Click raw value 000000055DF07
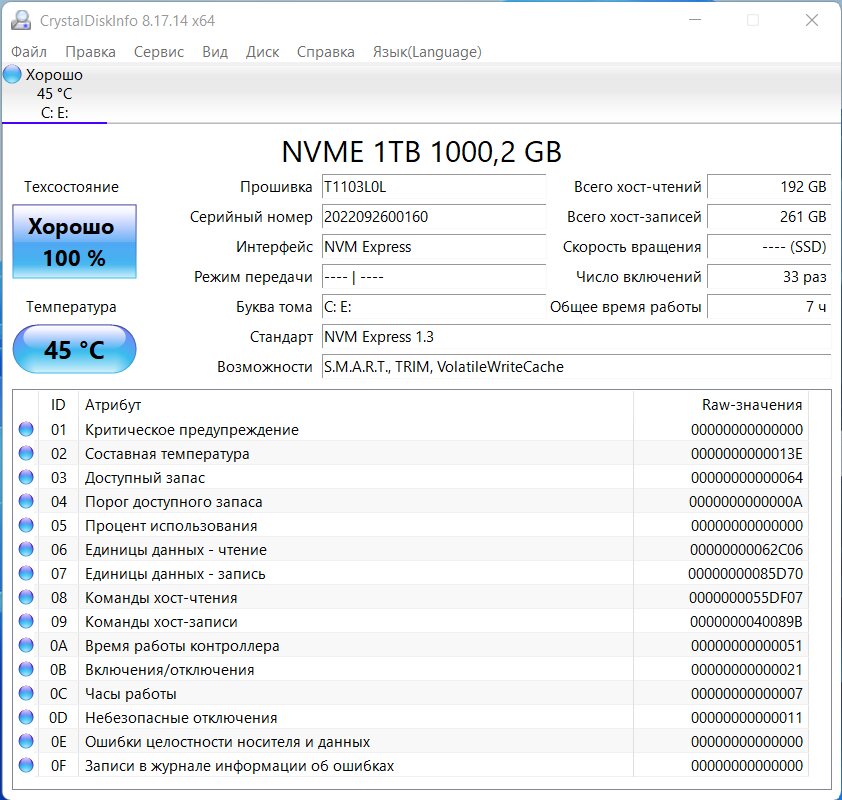 [746, 598]
